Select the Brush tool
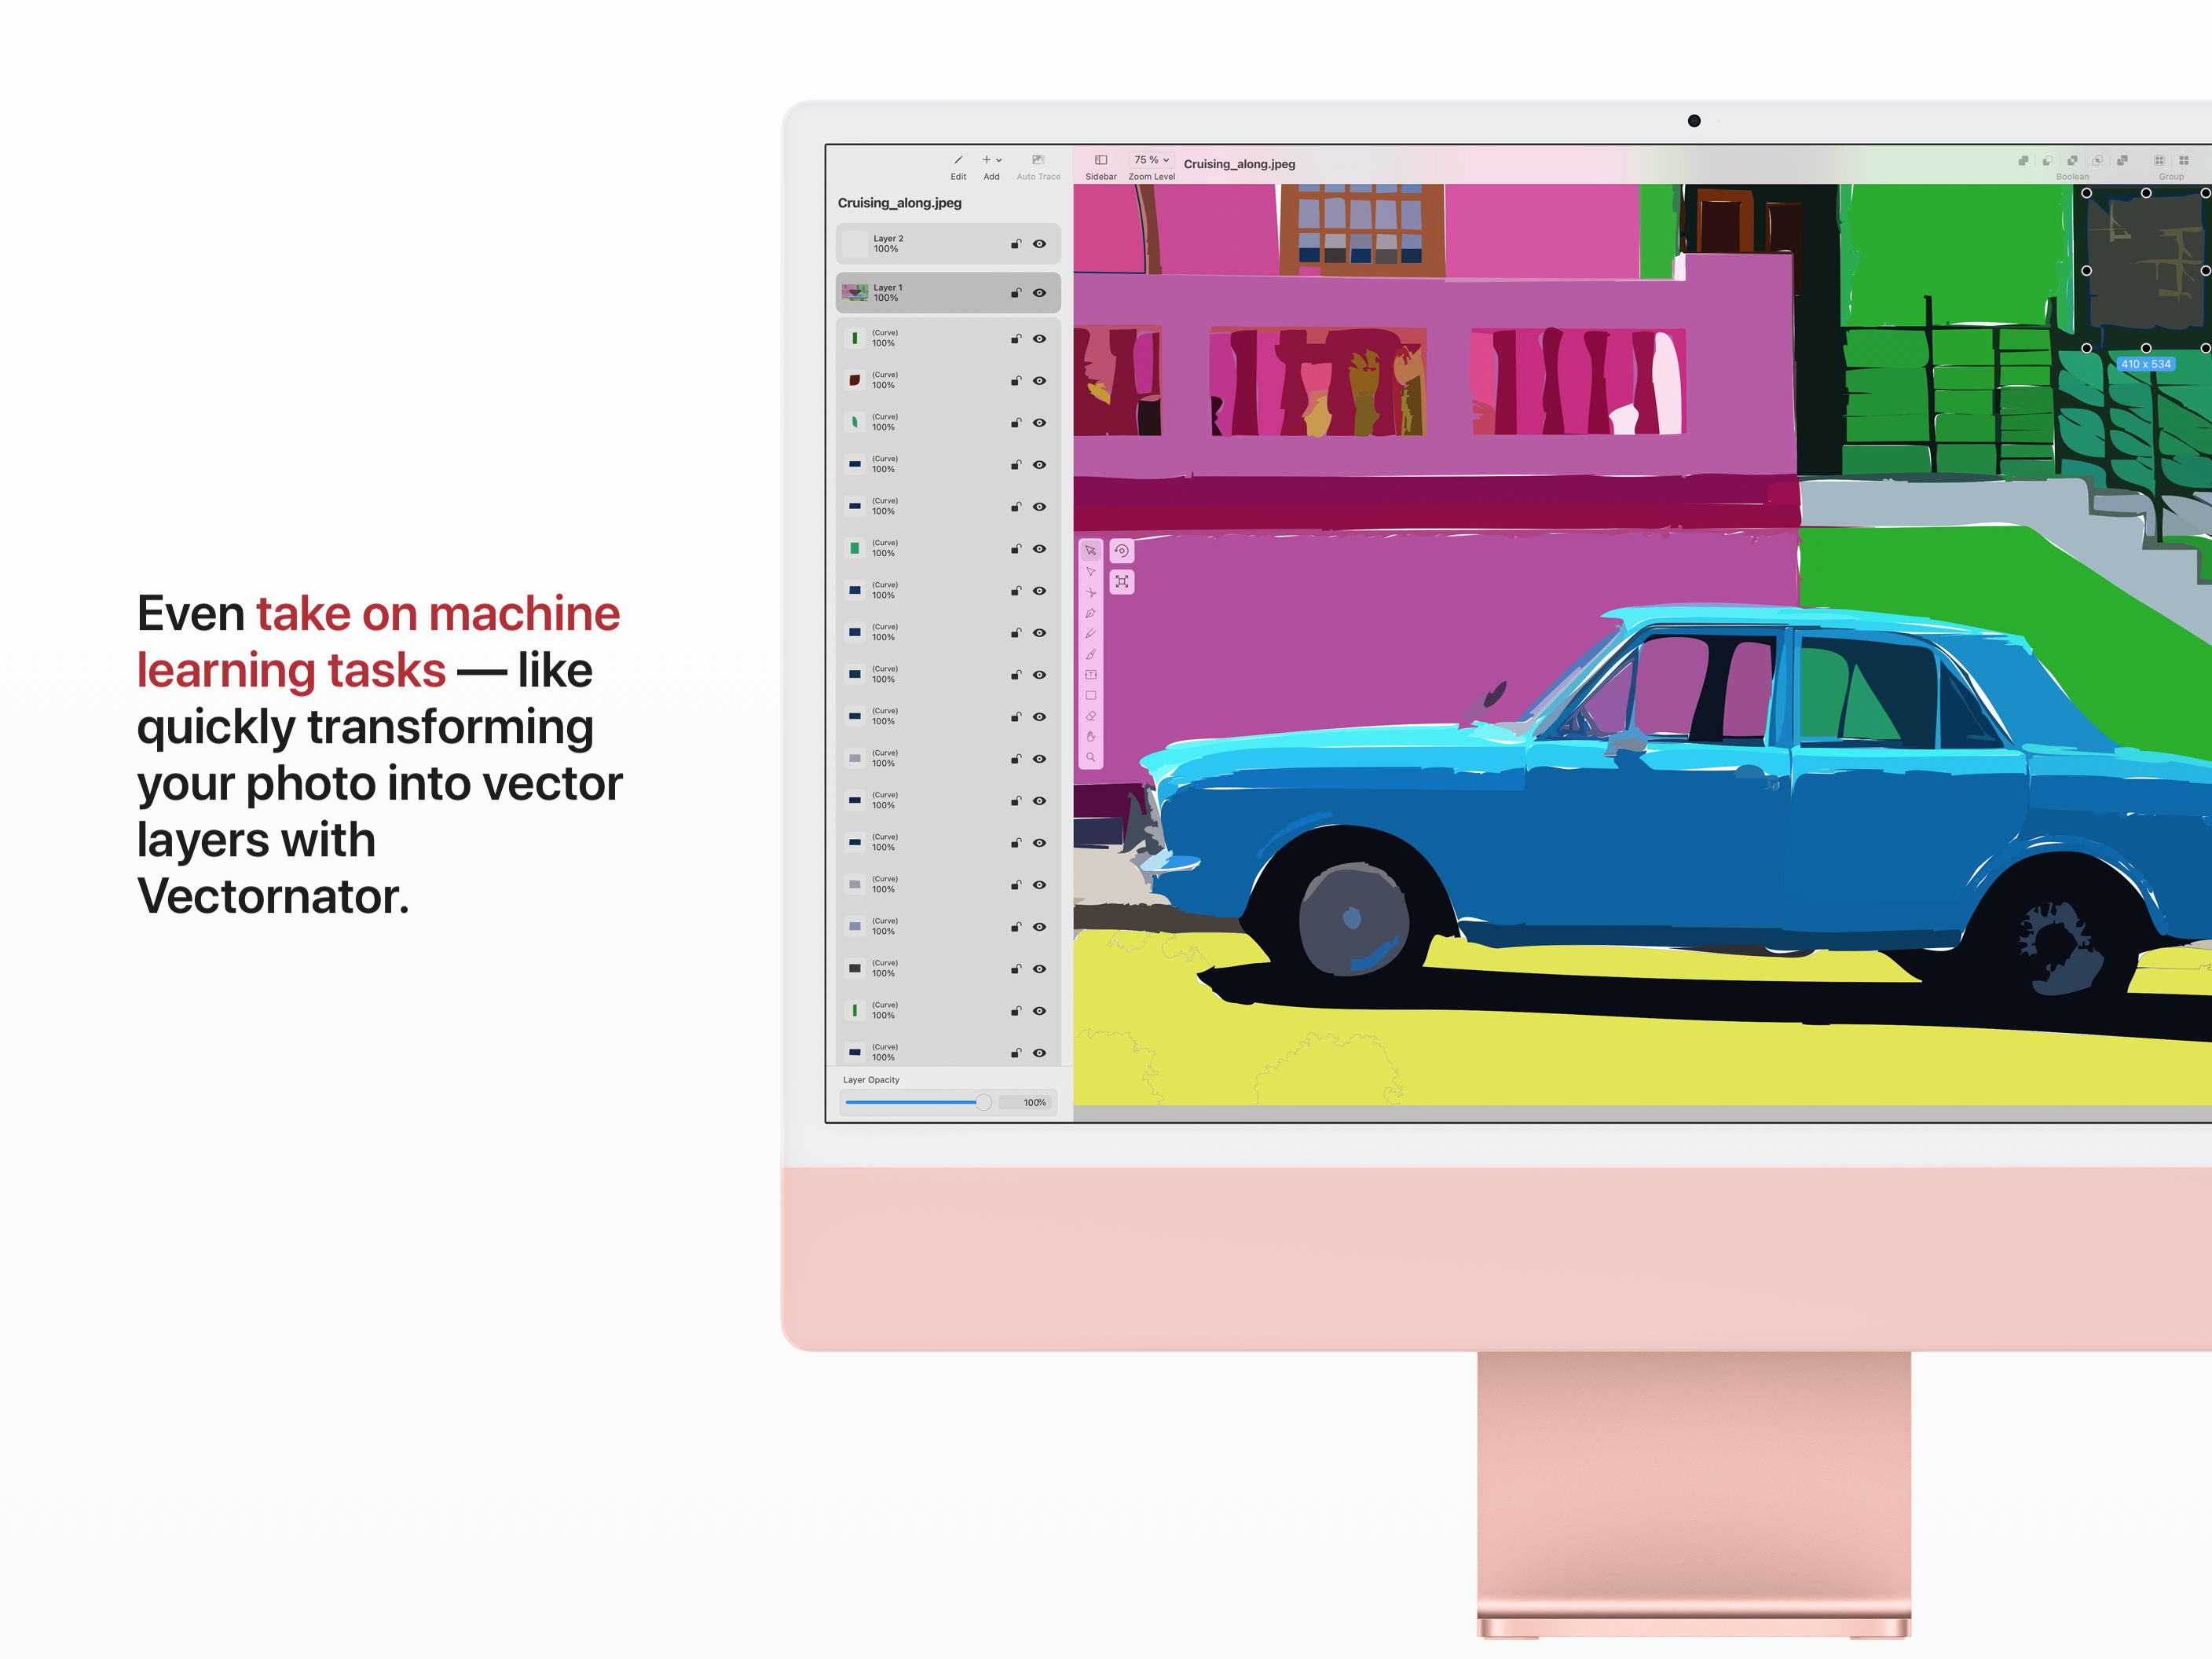The width and height of the screenshot is (2212, 1659). pyautogui.click(x=1090, y=654)
